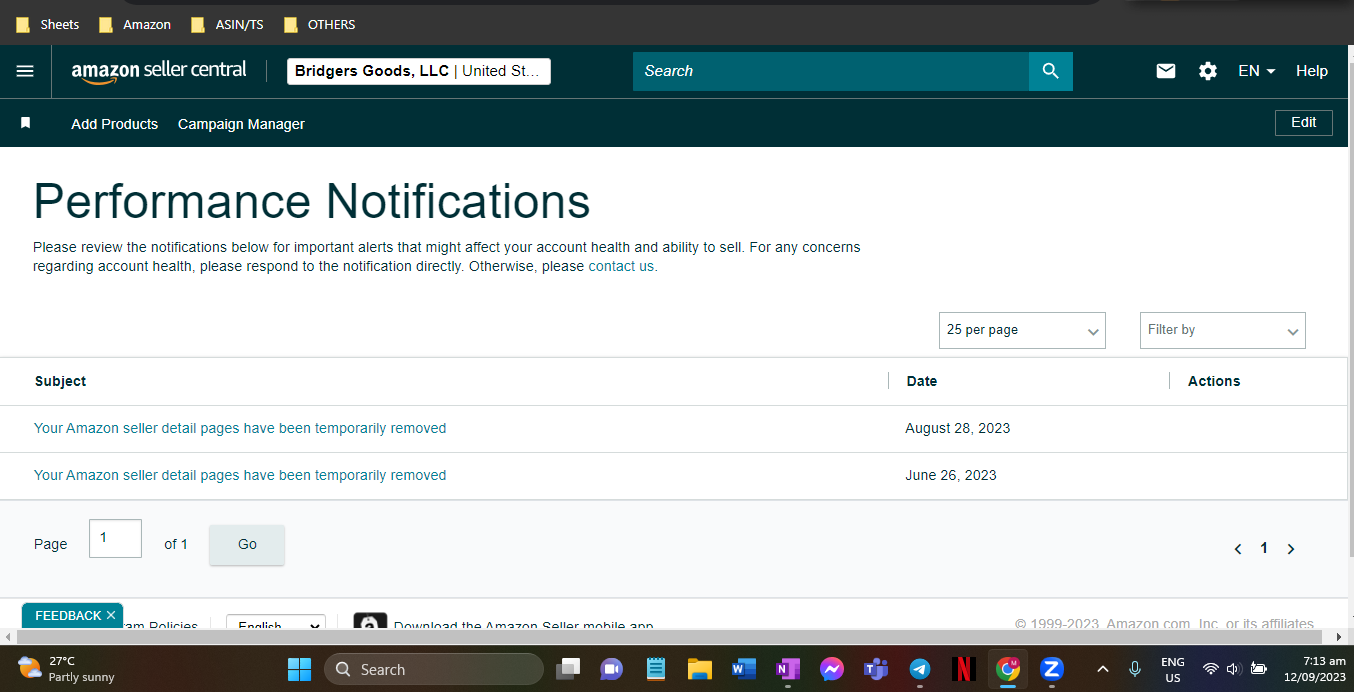Image resolution: width=1354 pixels, height=692 pixels.
Task: Open Wi-Fi network tray icon
Action: tap(1210, 669)
